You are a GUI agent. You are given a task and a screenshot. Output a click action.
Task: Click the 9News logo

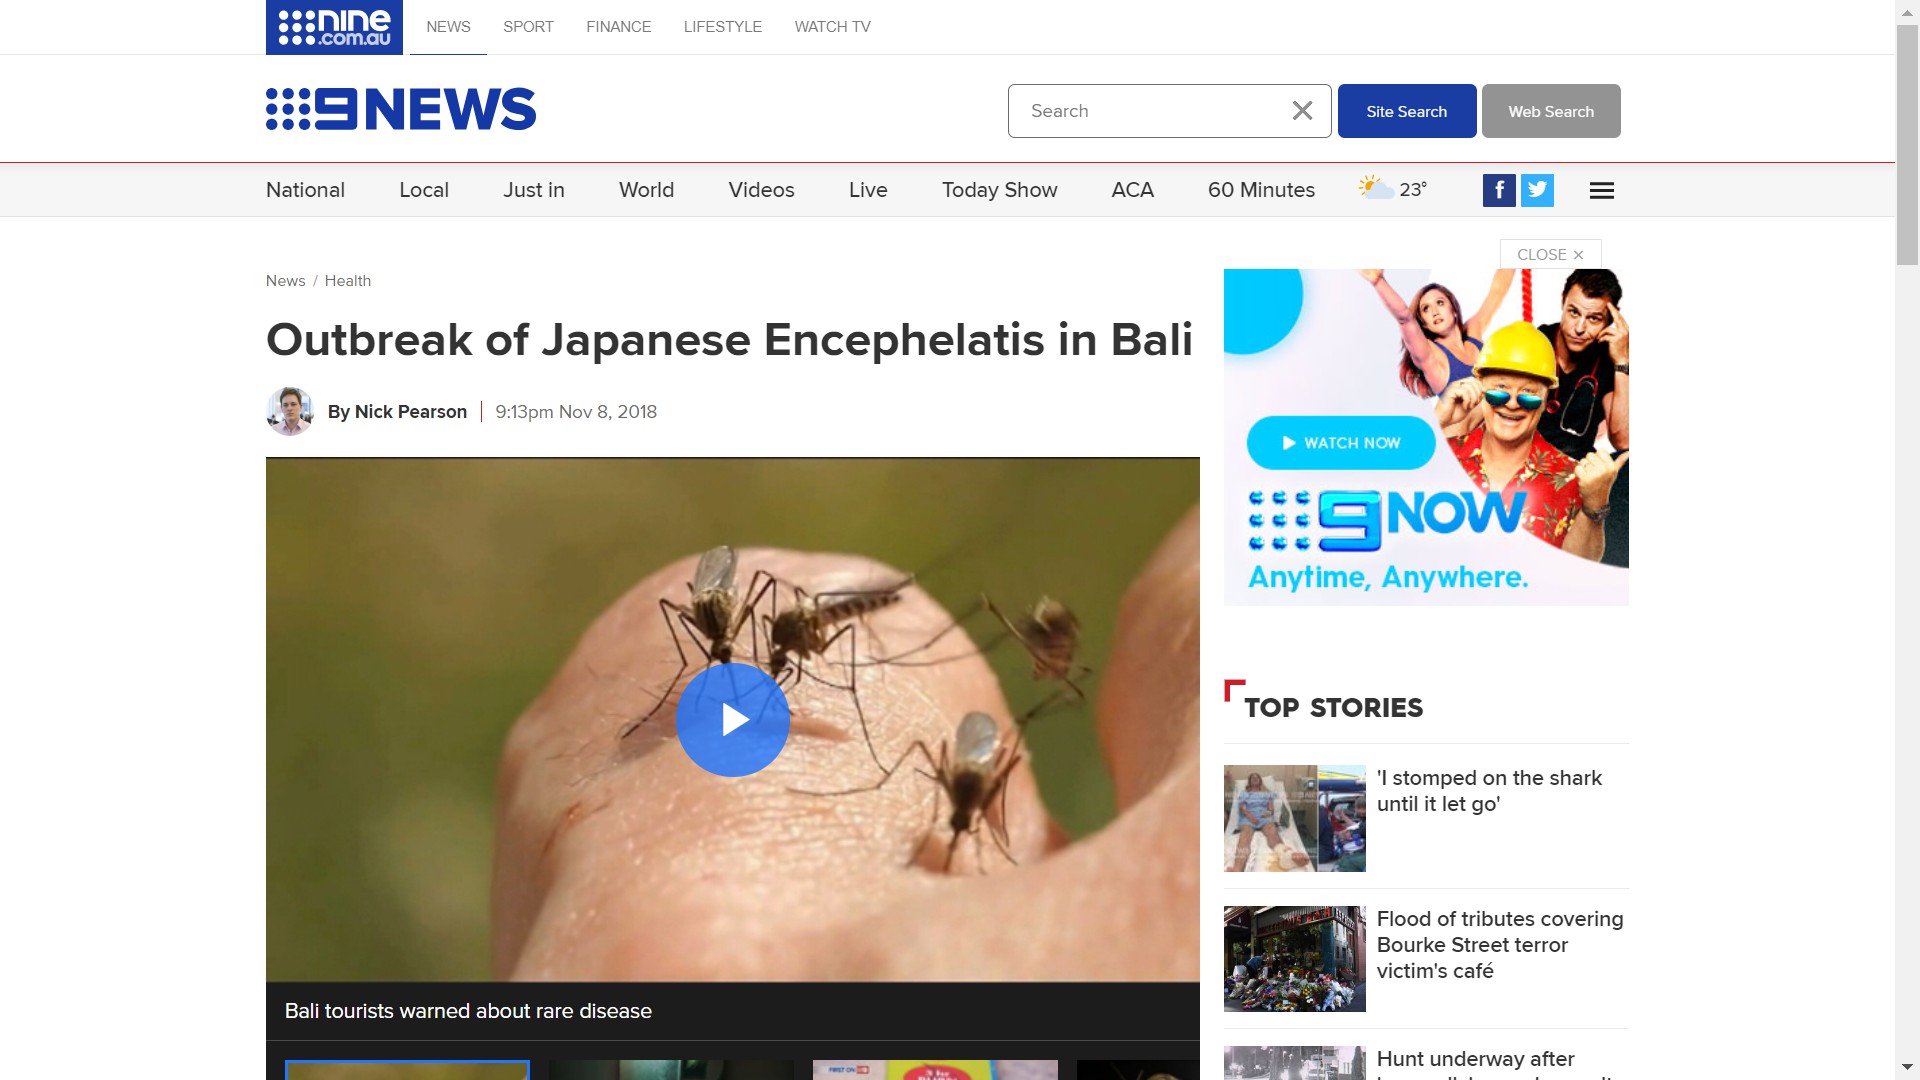click(401, 109)
